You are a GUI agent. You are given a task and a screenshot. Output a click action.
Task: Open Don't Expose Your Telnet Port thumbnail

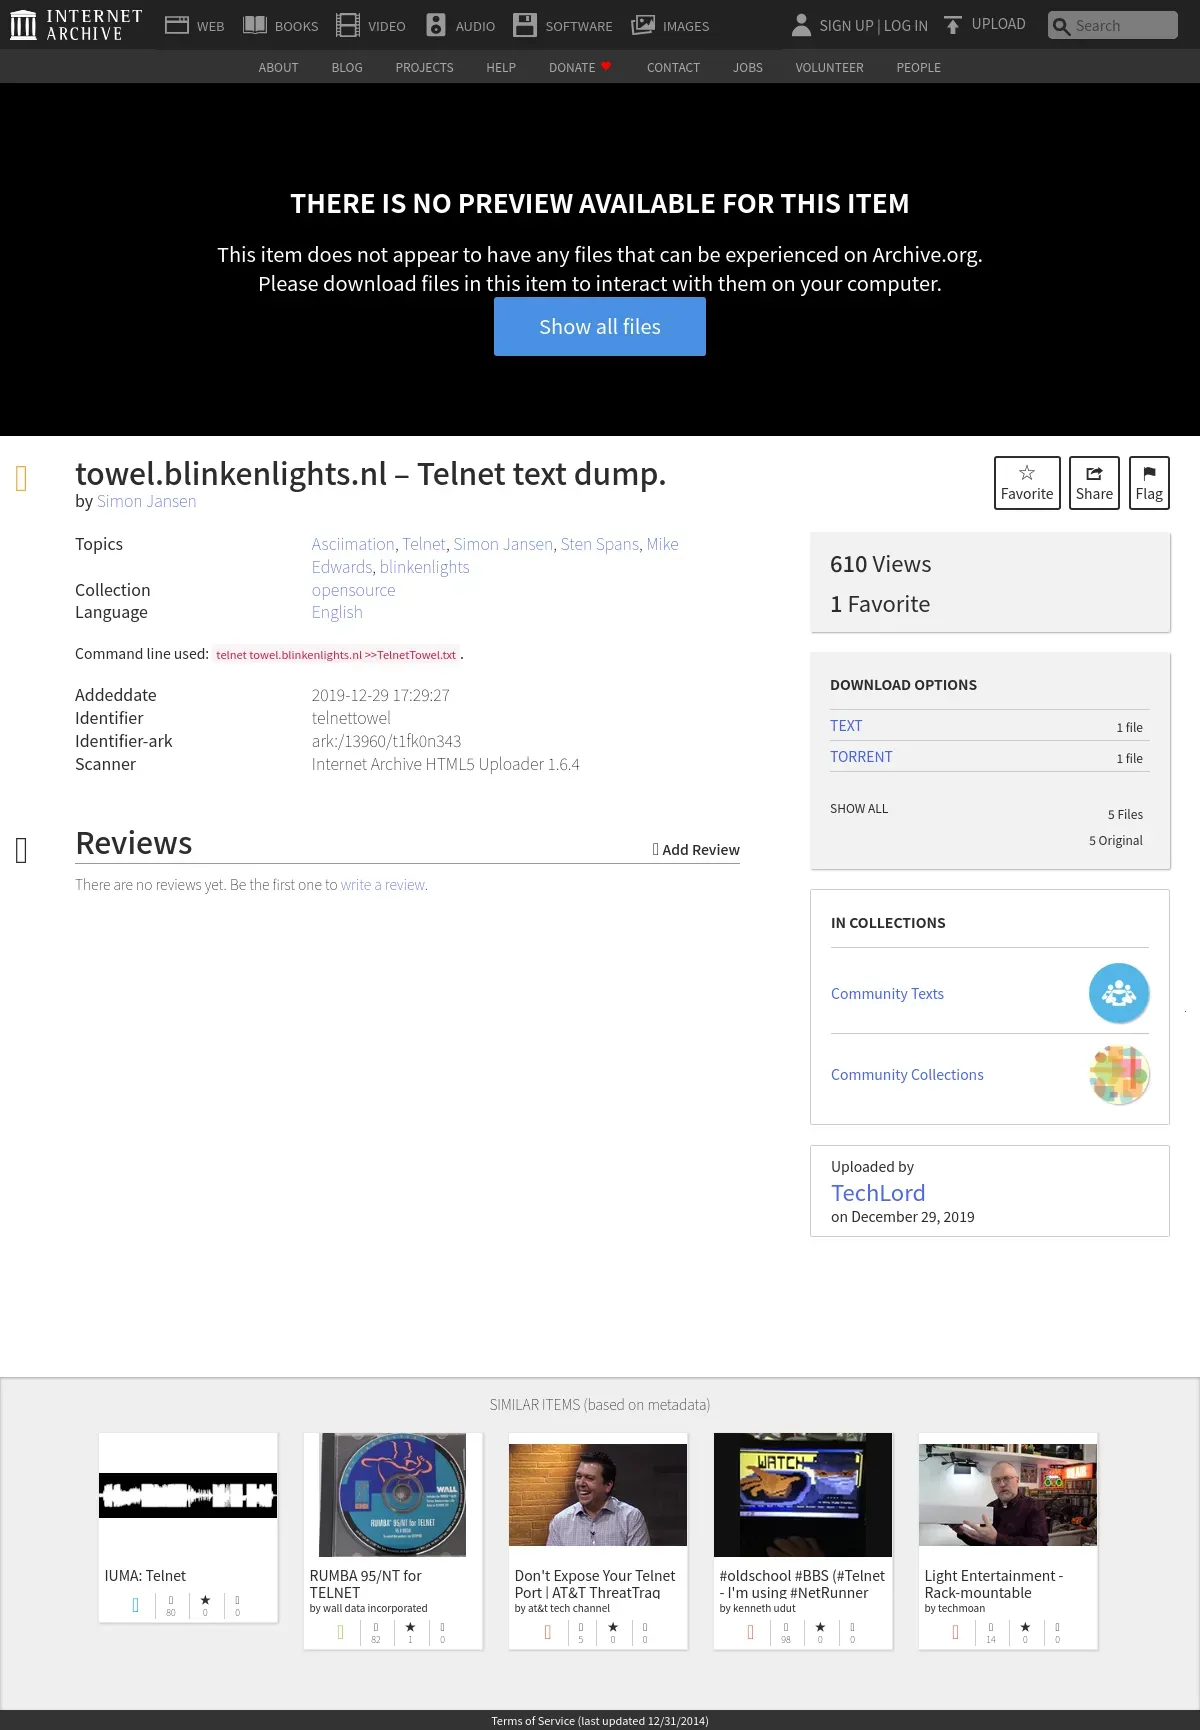[x=598, y=1495]
